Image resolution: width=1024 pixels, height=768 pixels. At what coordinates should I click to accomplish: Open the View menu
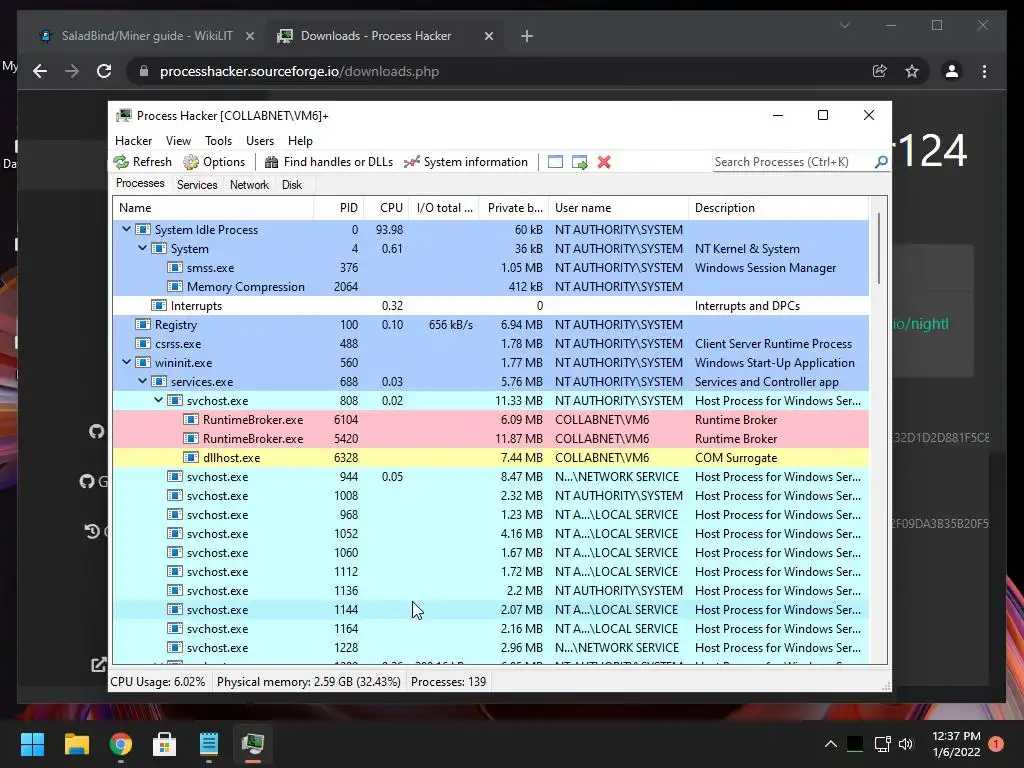click(178, 141)
